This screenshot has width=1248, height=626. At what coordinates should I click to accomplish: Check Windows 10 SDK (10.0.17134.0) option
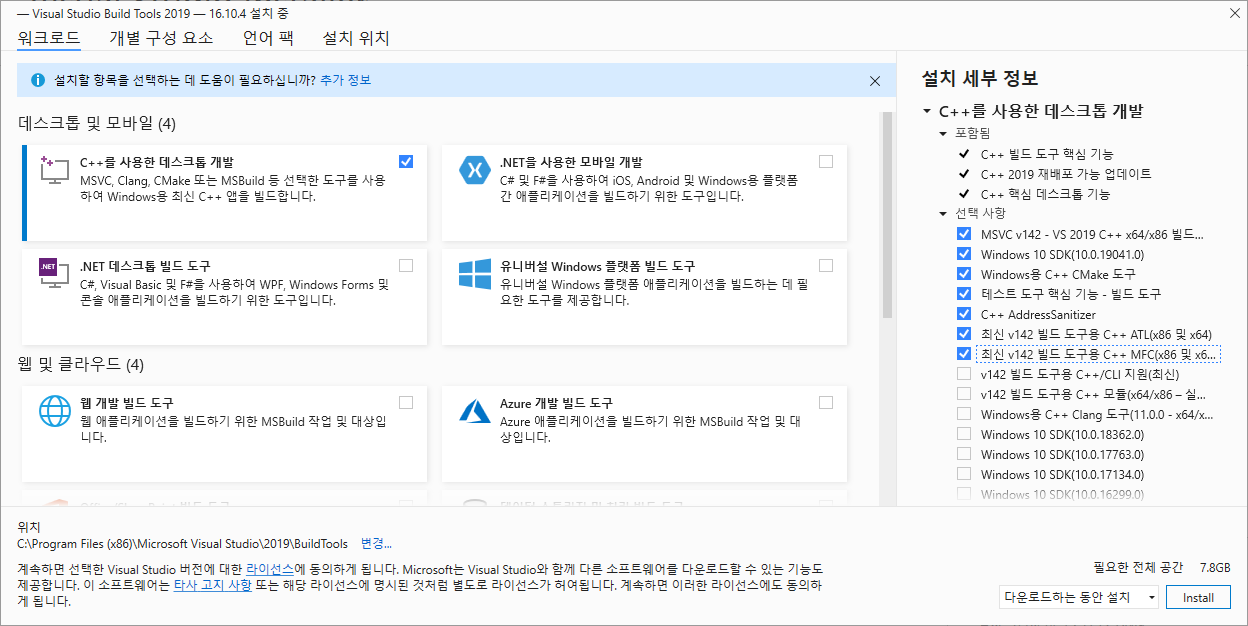pos(964,474)
